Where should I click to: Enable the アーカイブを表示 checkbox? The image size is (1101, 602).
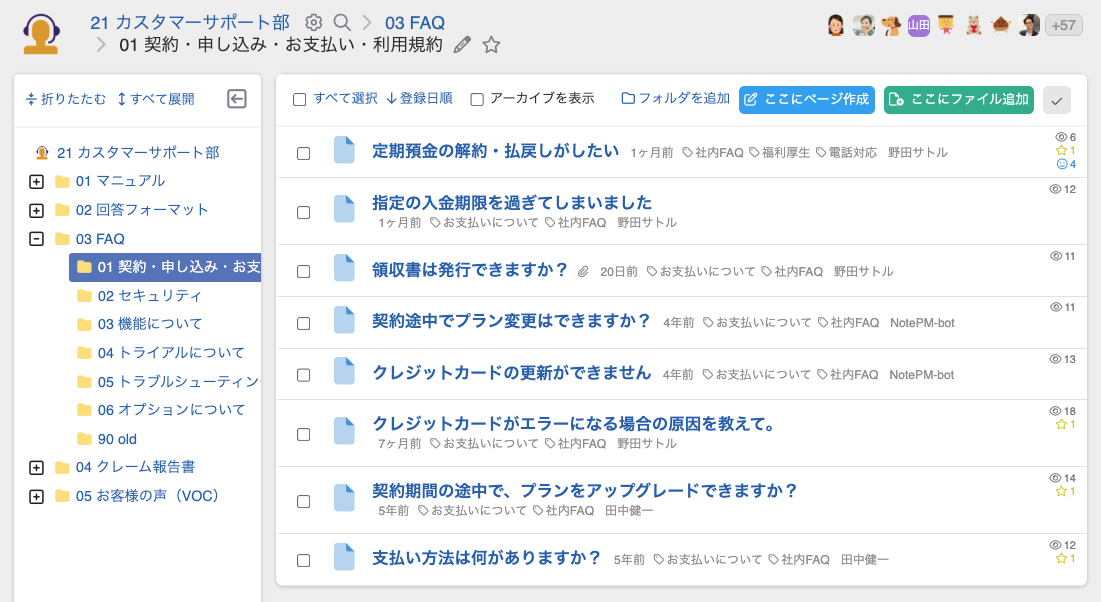pos(477,99)
